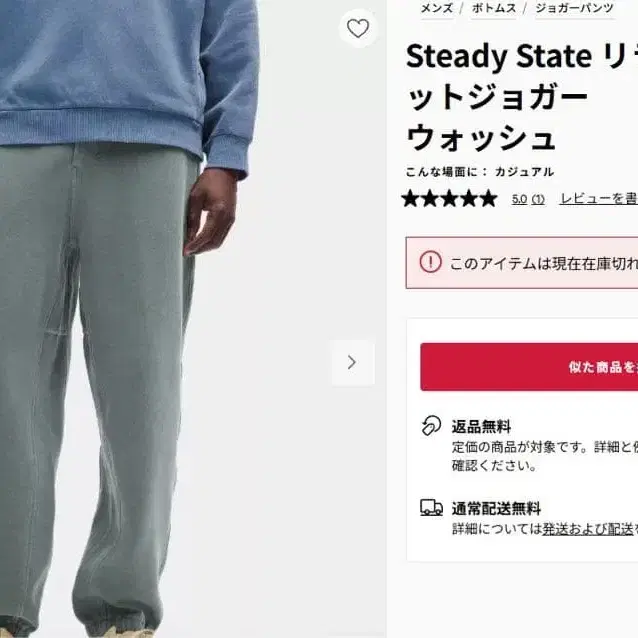The image size is (638, 638).
Task: Click the レビューを書く review link
Action: click(x=599, y=199)
